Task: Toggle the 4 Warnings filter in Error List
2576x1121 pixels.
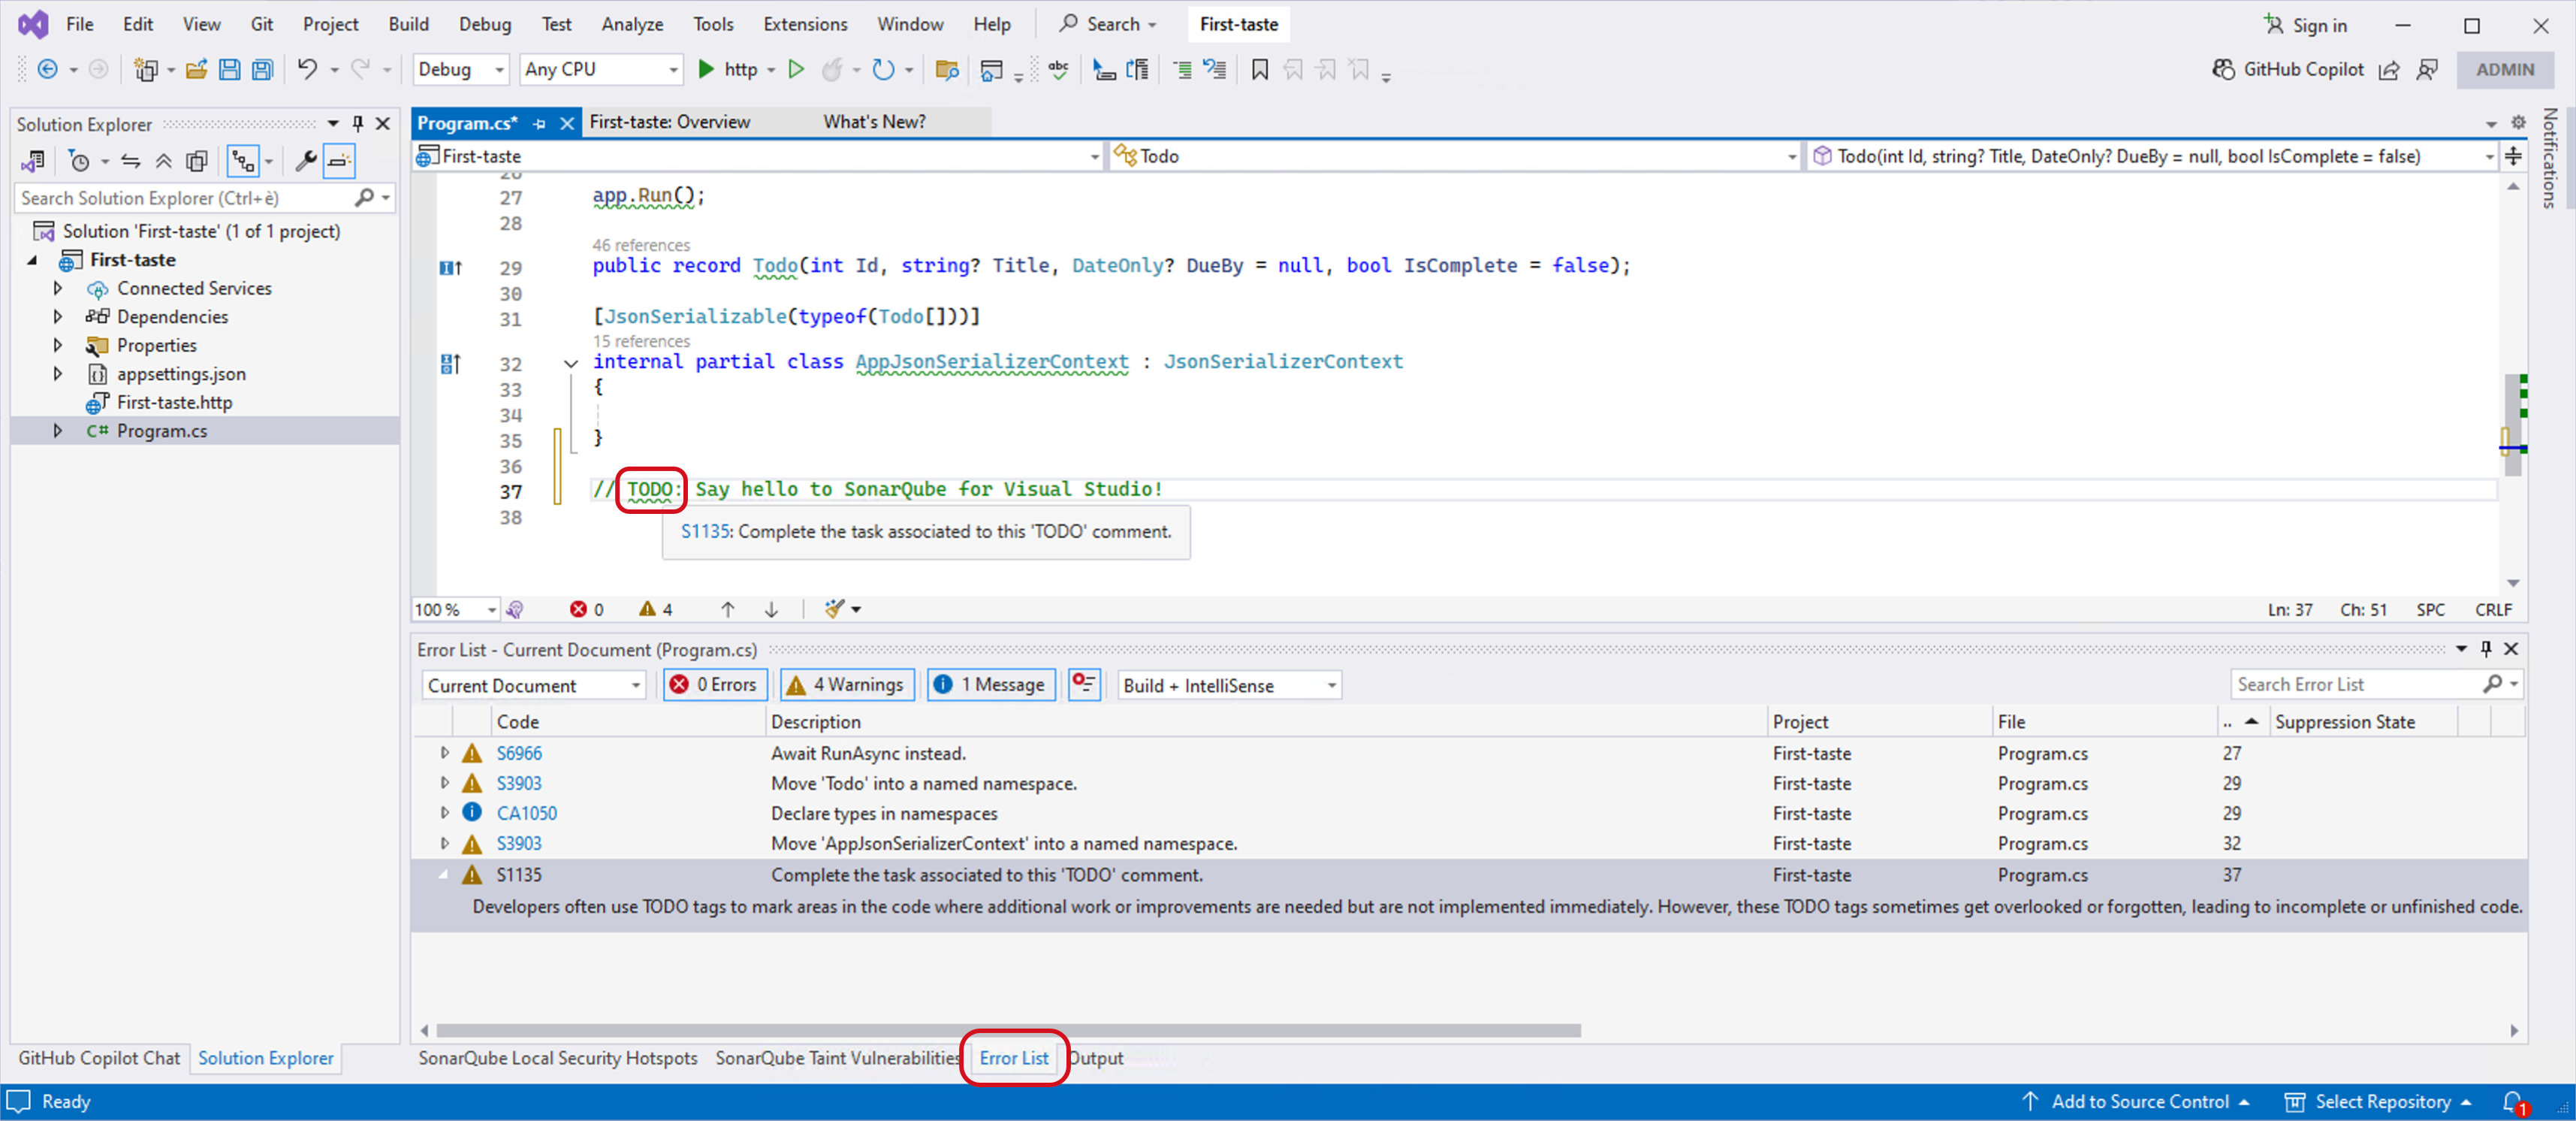Action: (846, 684)
